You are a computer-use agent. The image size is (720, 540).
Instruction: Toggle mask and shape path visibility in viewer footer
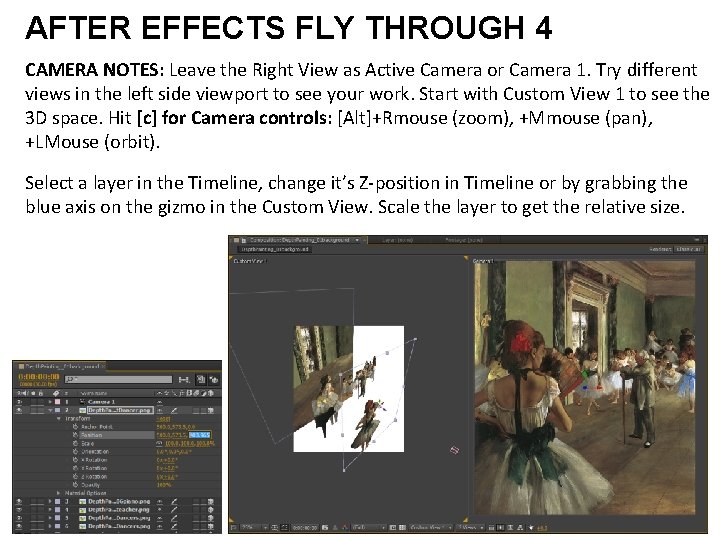tap(284, 528)
